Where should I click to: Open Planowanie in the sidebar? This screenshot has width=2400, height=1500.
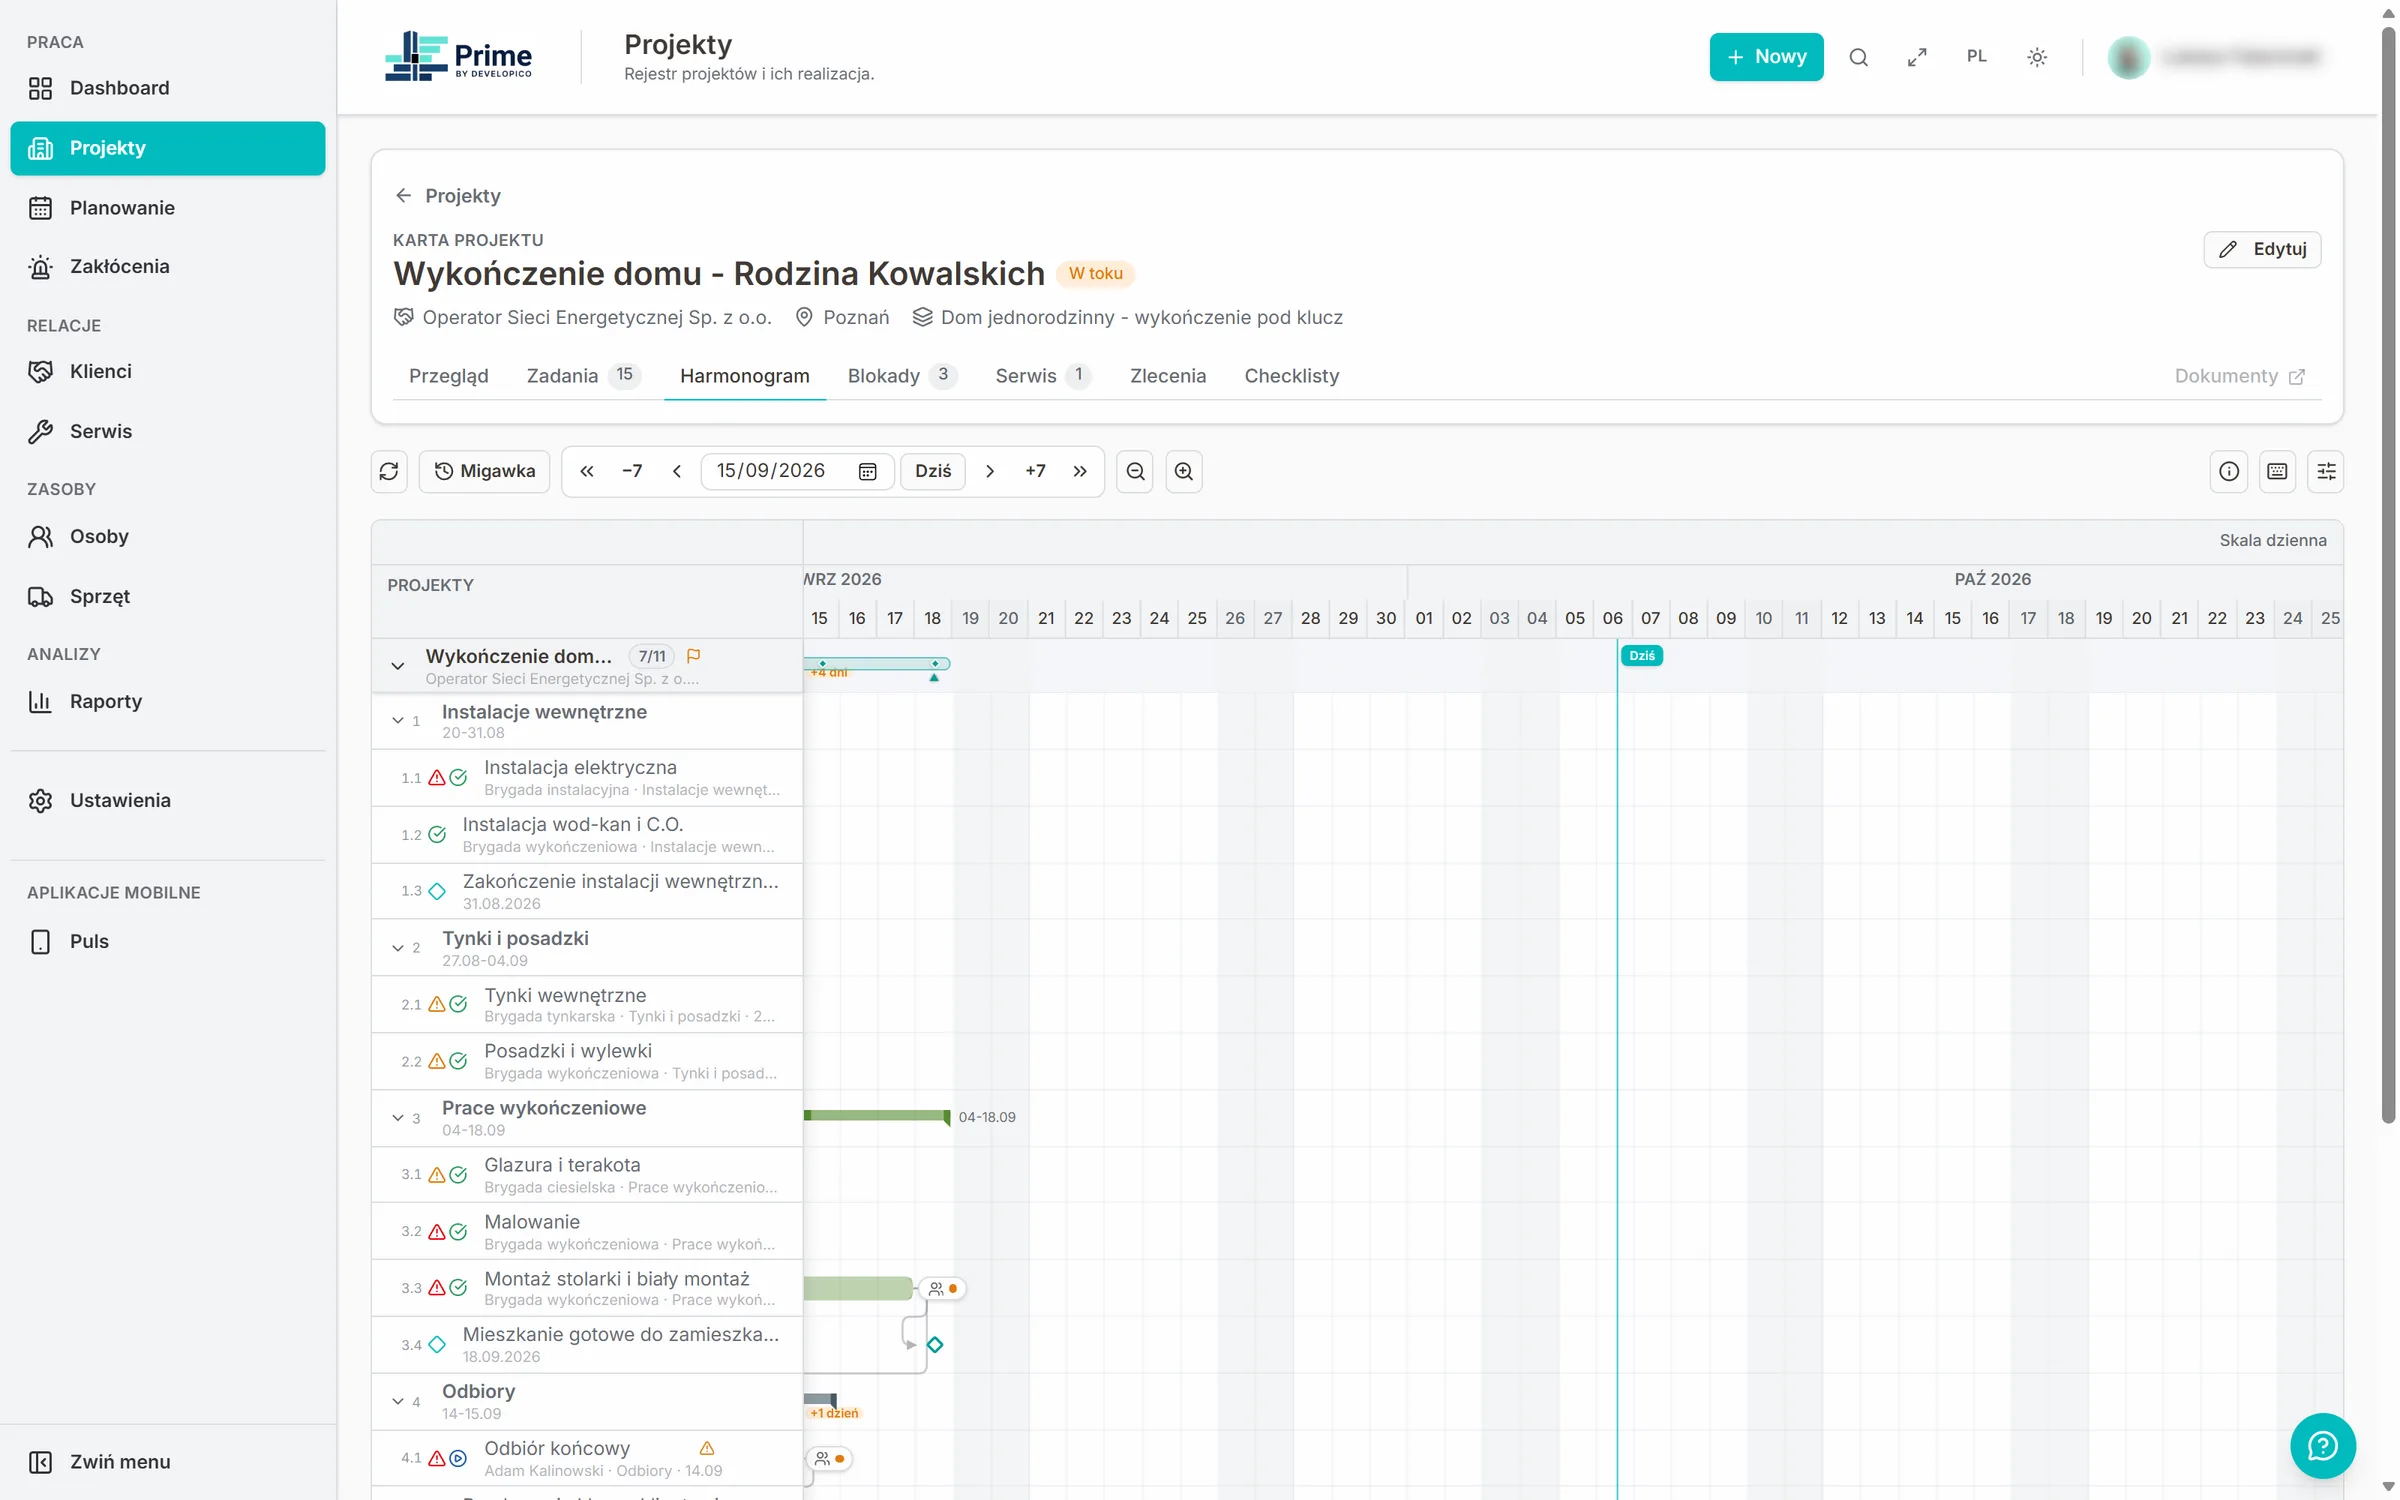pyautogui.click(x=168, y=208)
